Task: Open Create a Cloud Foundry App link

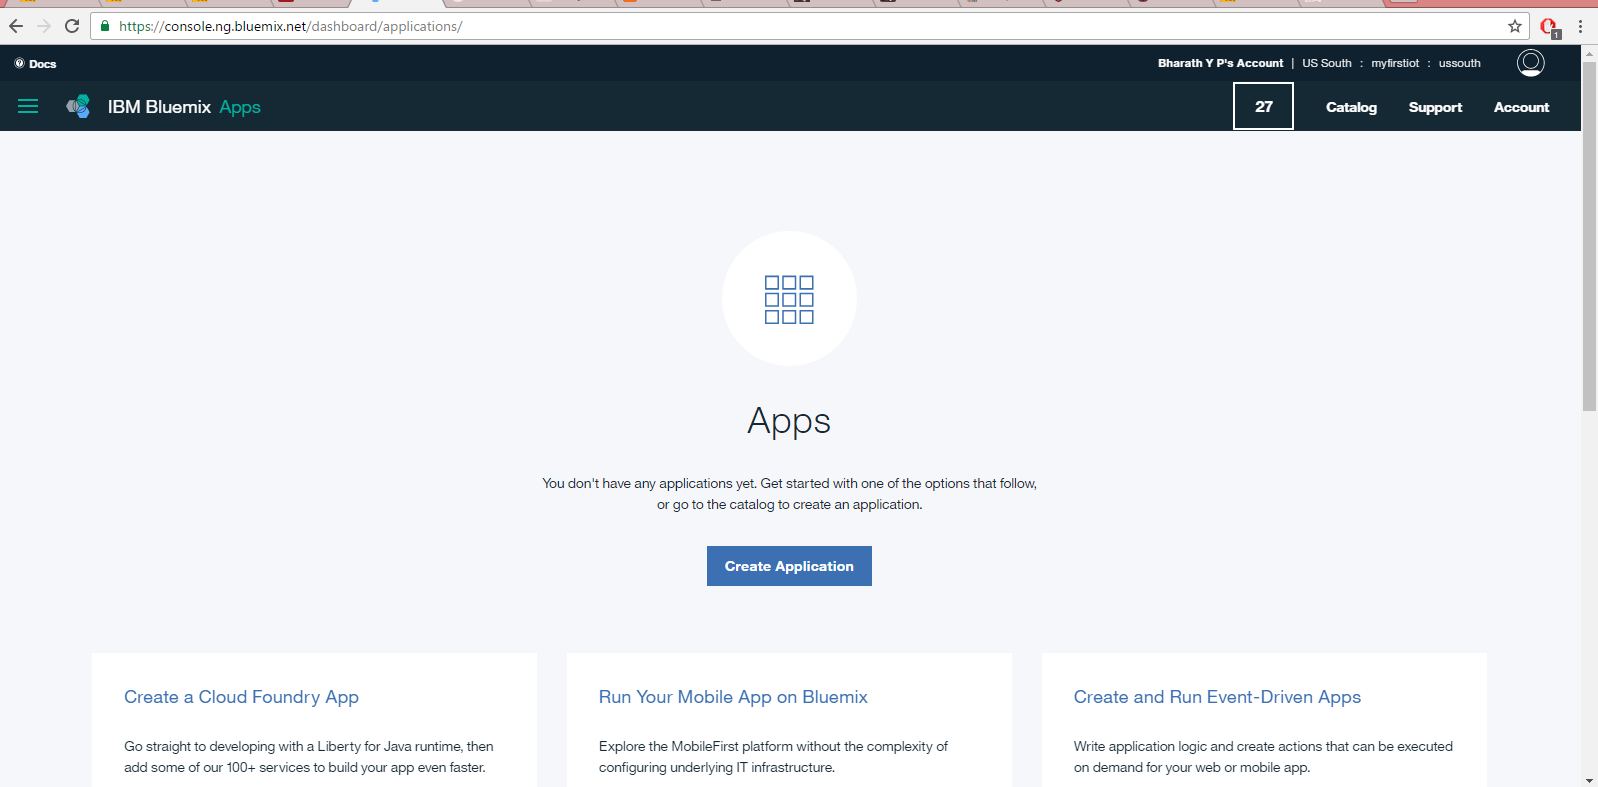Action: pyautogui.click(x=241, y=697)
